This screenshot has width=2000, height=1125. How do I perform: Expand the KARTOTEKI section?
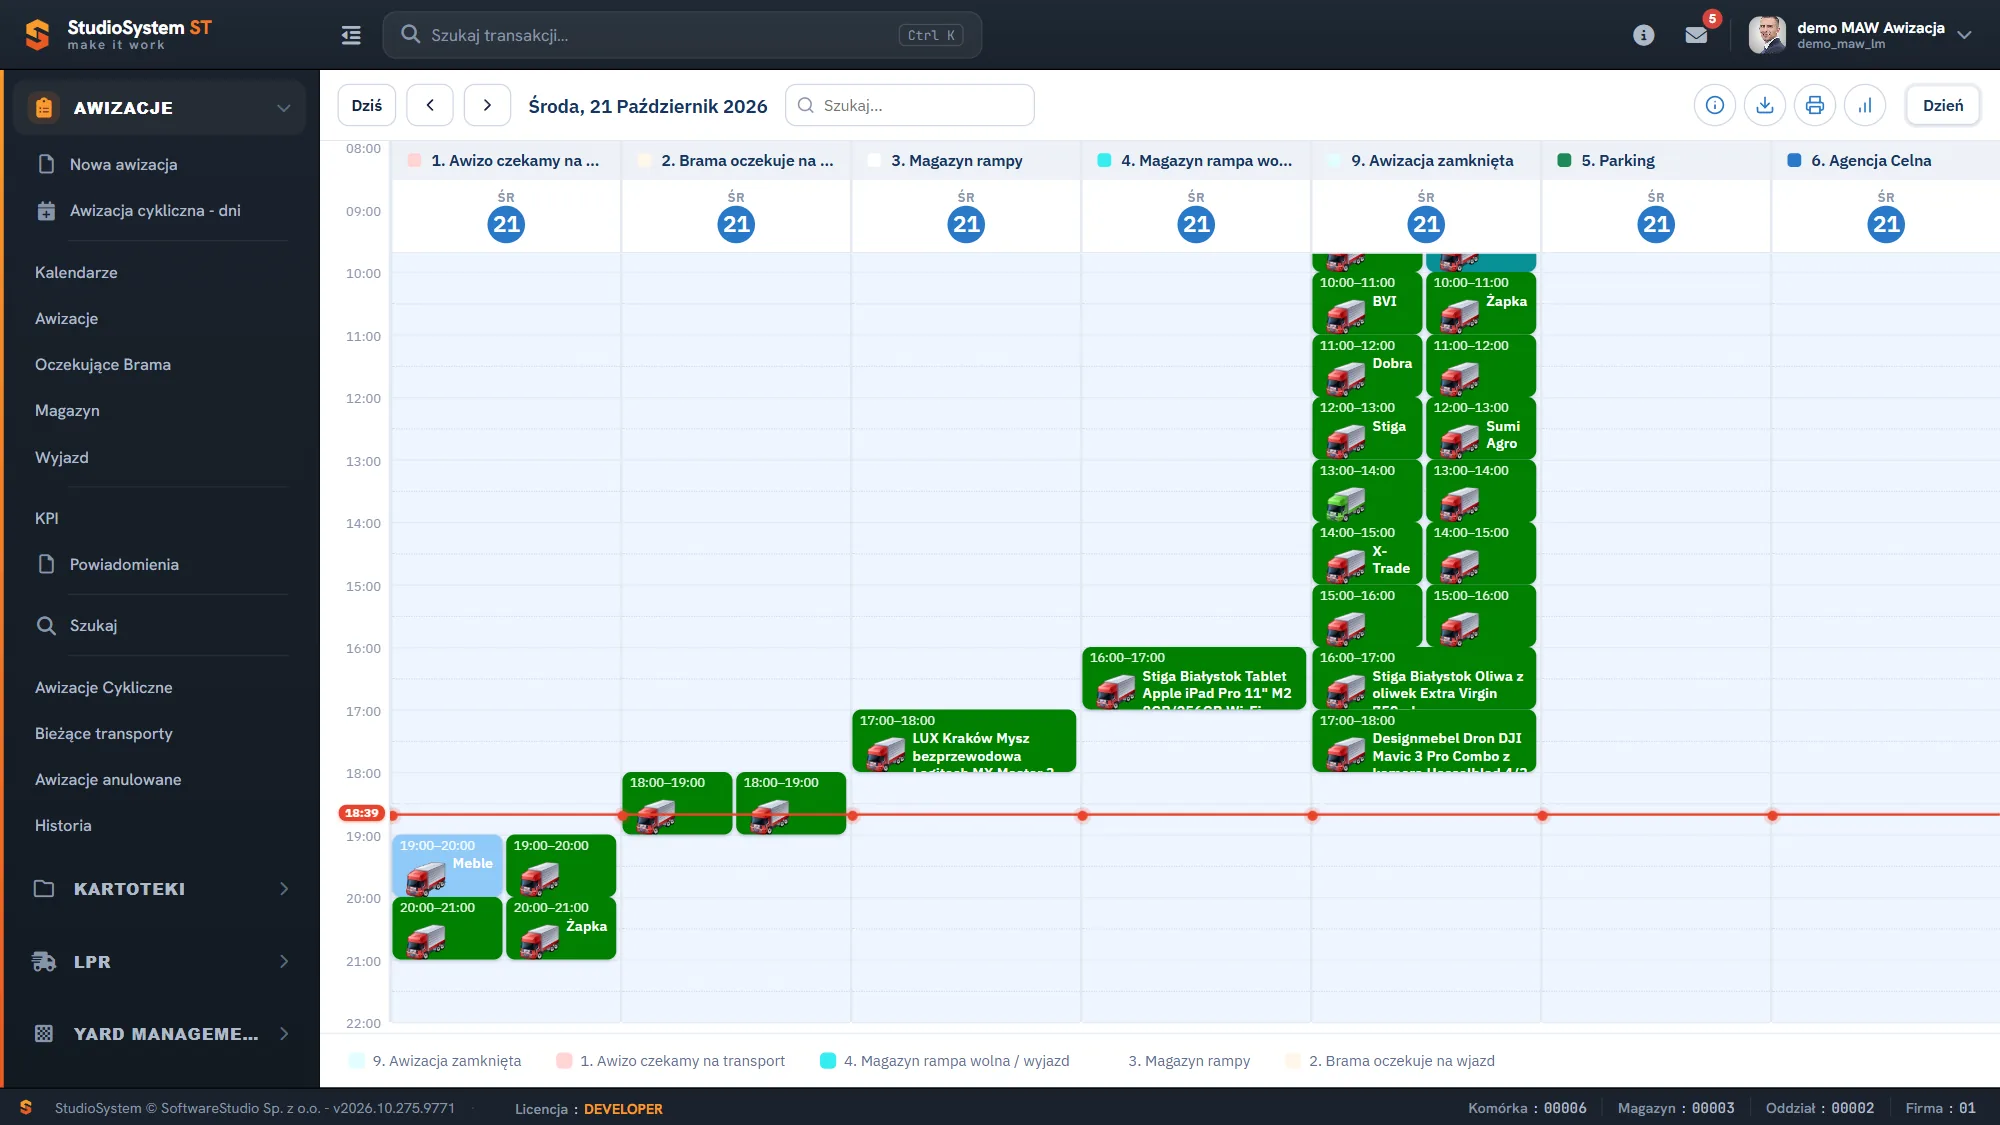click(160, 889)
